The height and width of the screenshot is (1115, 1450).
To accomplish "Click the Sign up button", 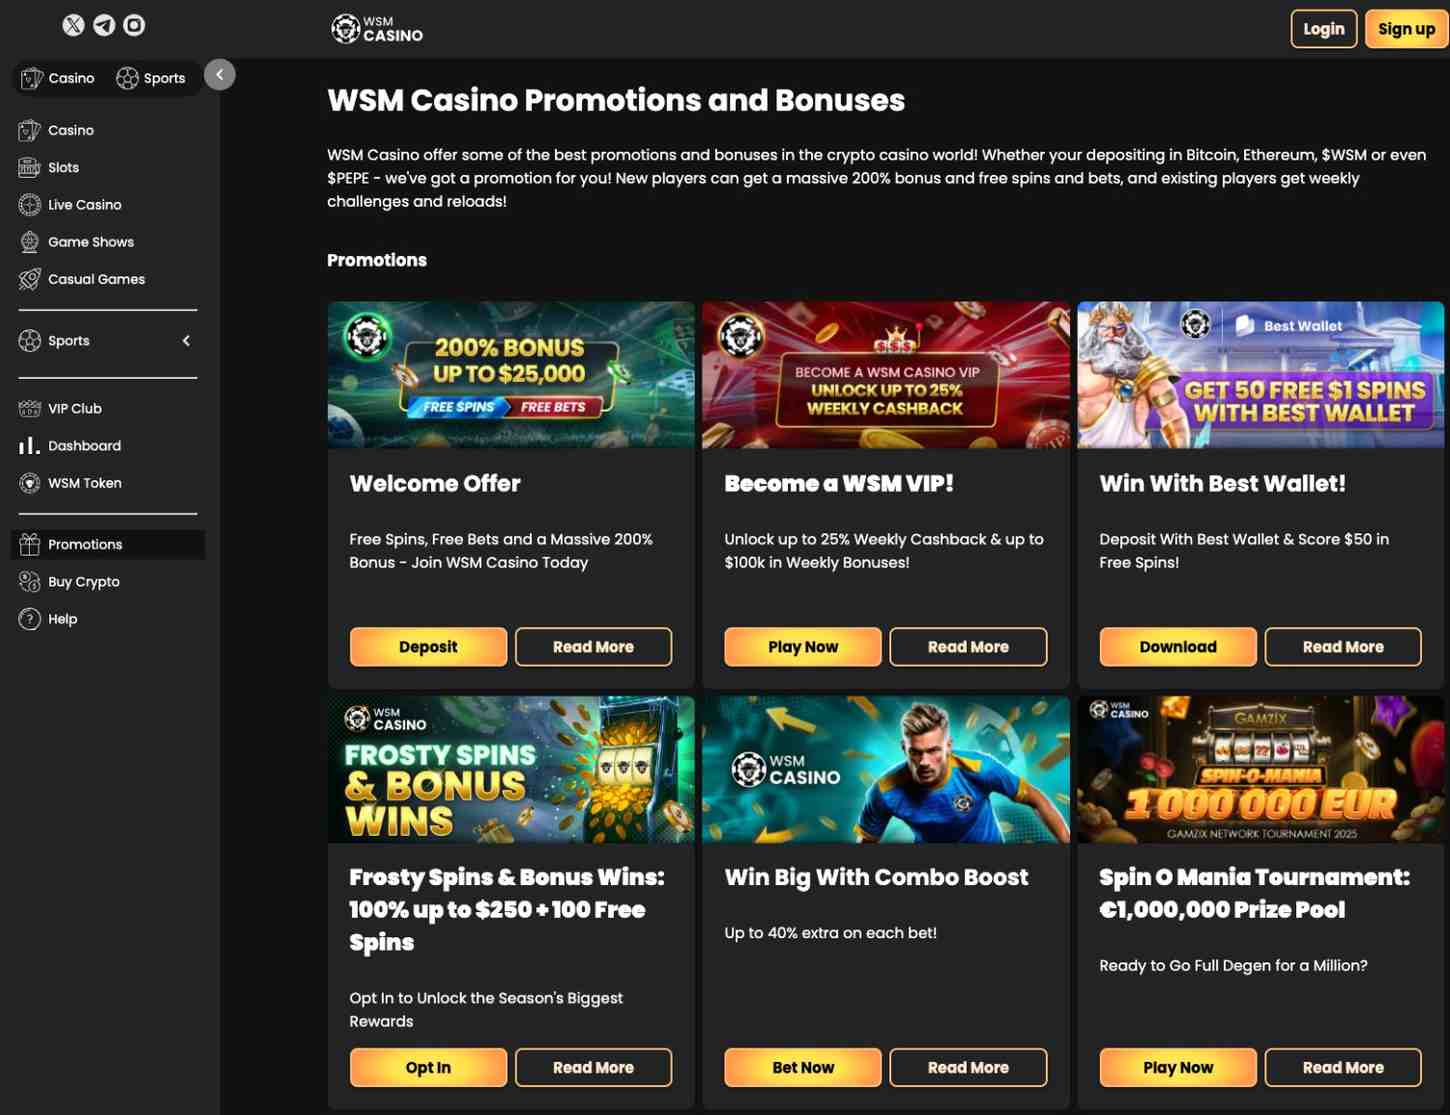I will point(1406,29).
